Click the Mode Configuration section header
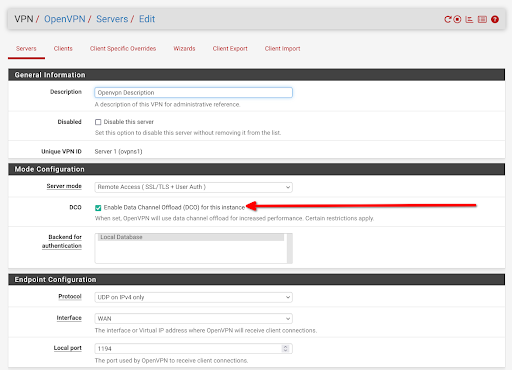The image size is (512, 370). pos(257,169)
